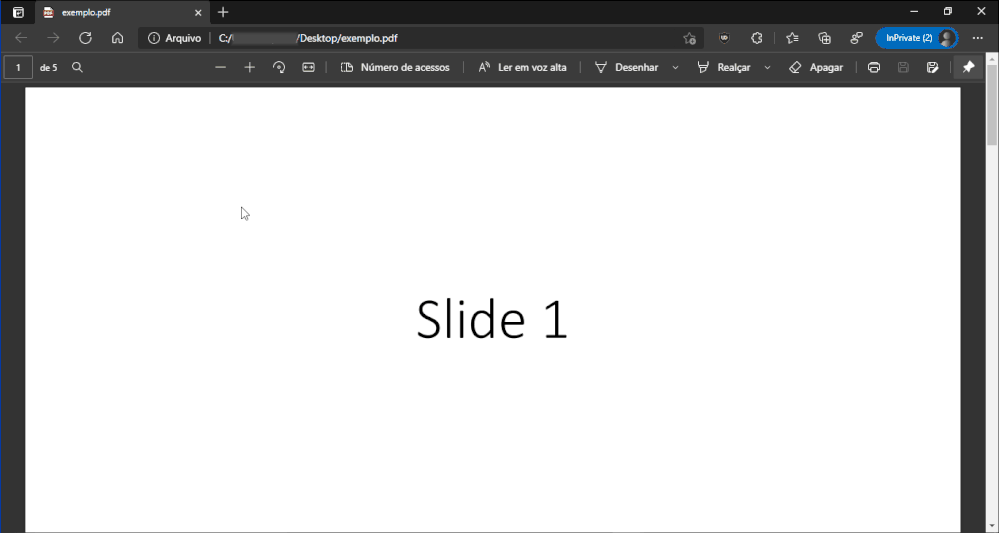Open the uBlock shield extension

724,38
